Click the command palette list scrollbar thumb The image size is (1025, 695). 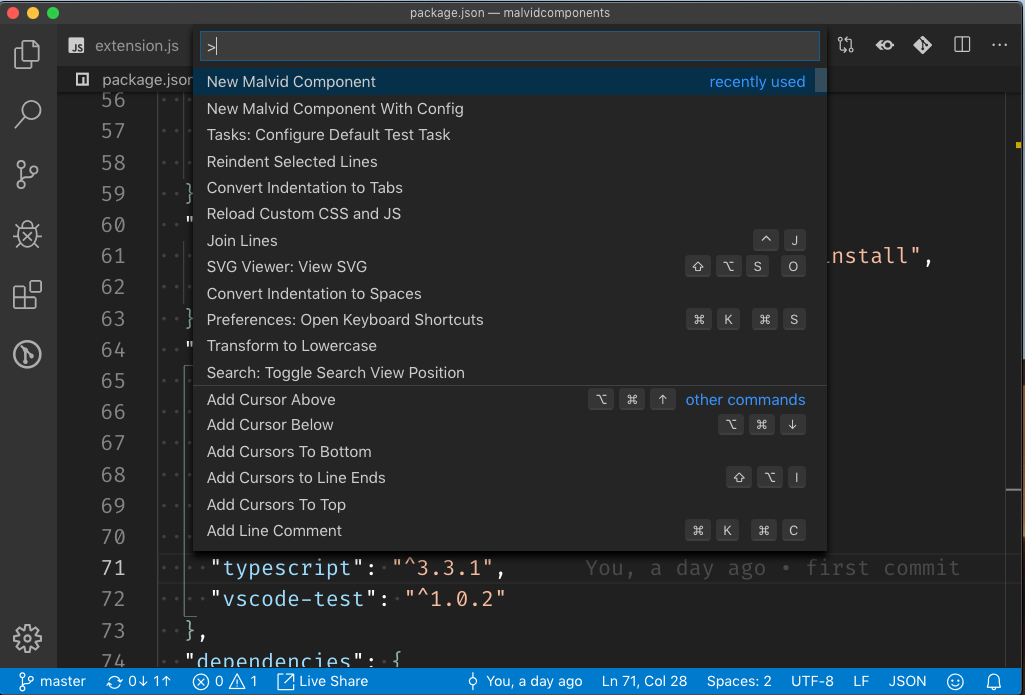pyautogui.click(x=821, y=80)
